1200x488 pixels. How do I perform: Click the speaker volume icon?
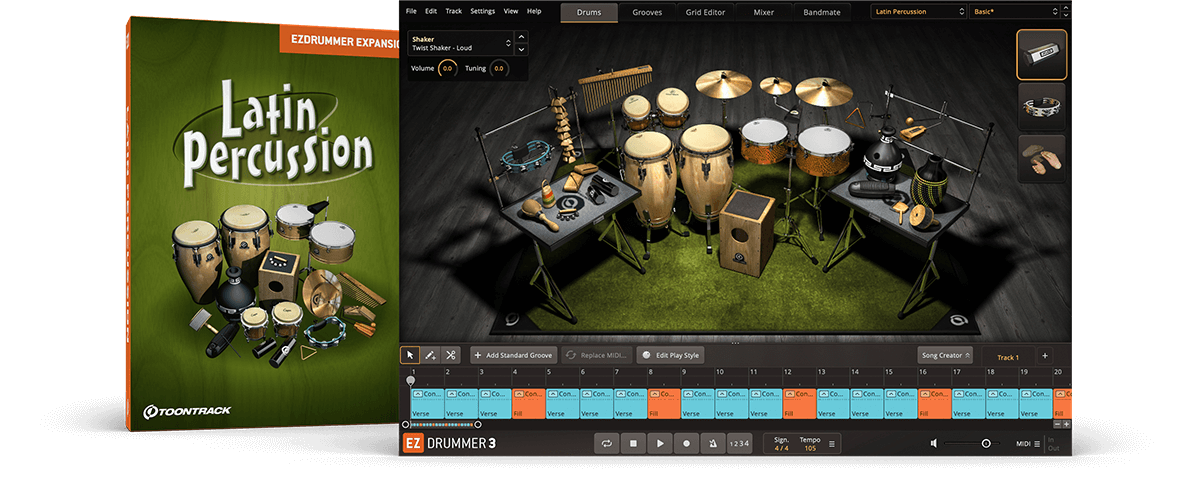coord(934,443)
